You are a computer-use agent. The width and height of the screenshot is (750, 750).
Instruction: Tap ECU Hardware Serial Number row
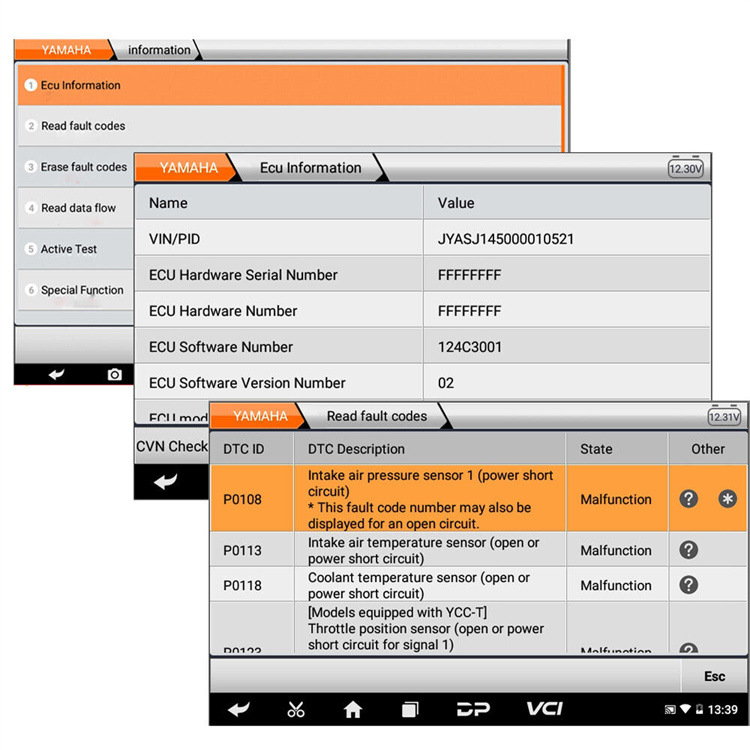pyautogui.click(x=422, y=275)
